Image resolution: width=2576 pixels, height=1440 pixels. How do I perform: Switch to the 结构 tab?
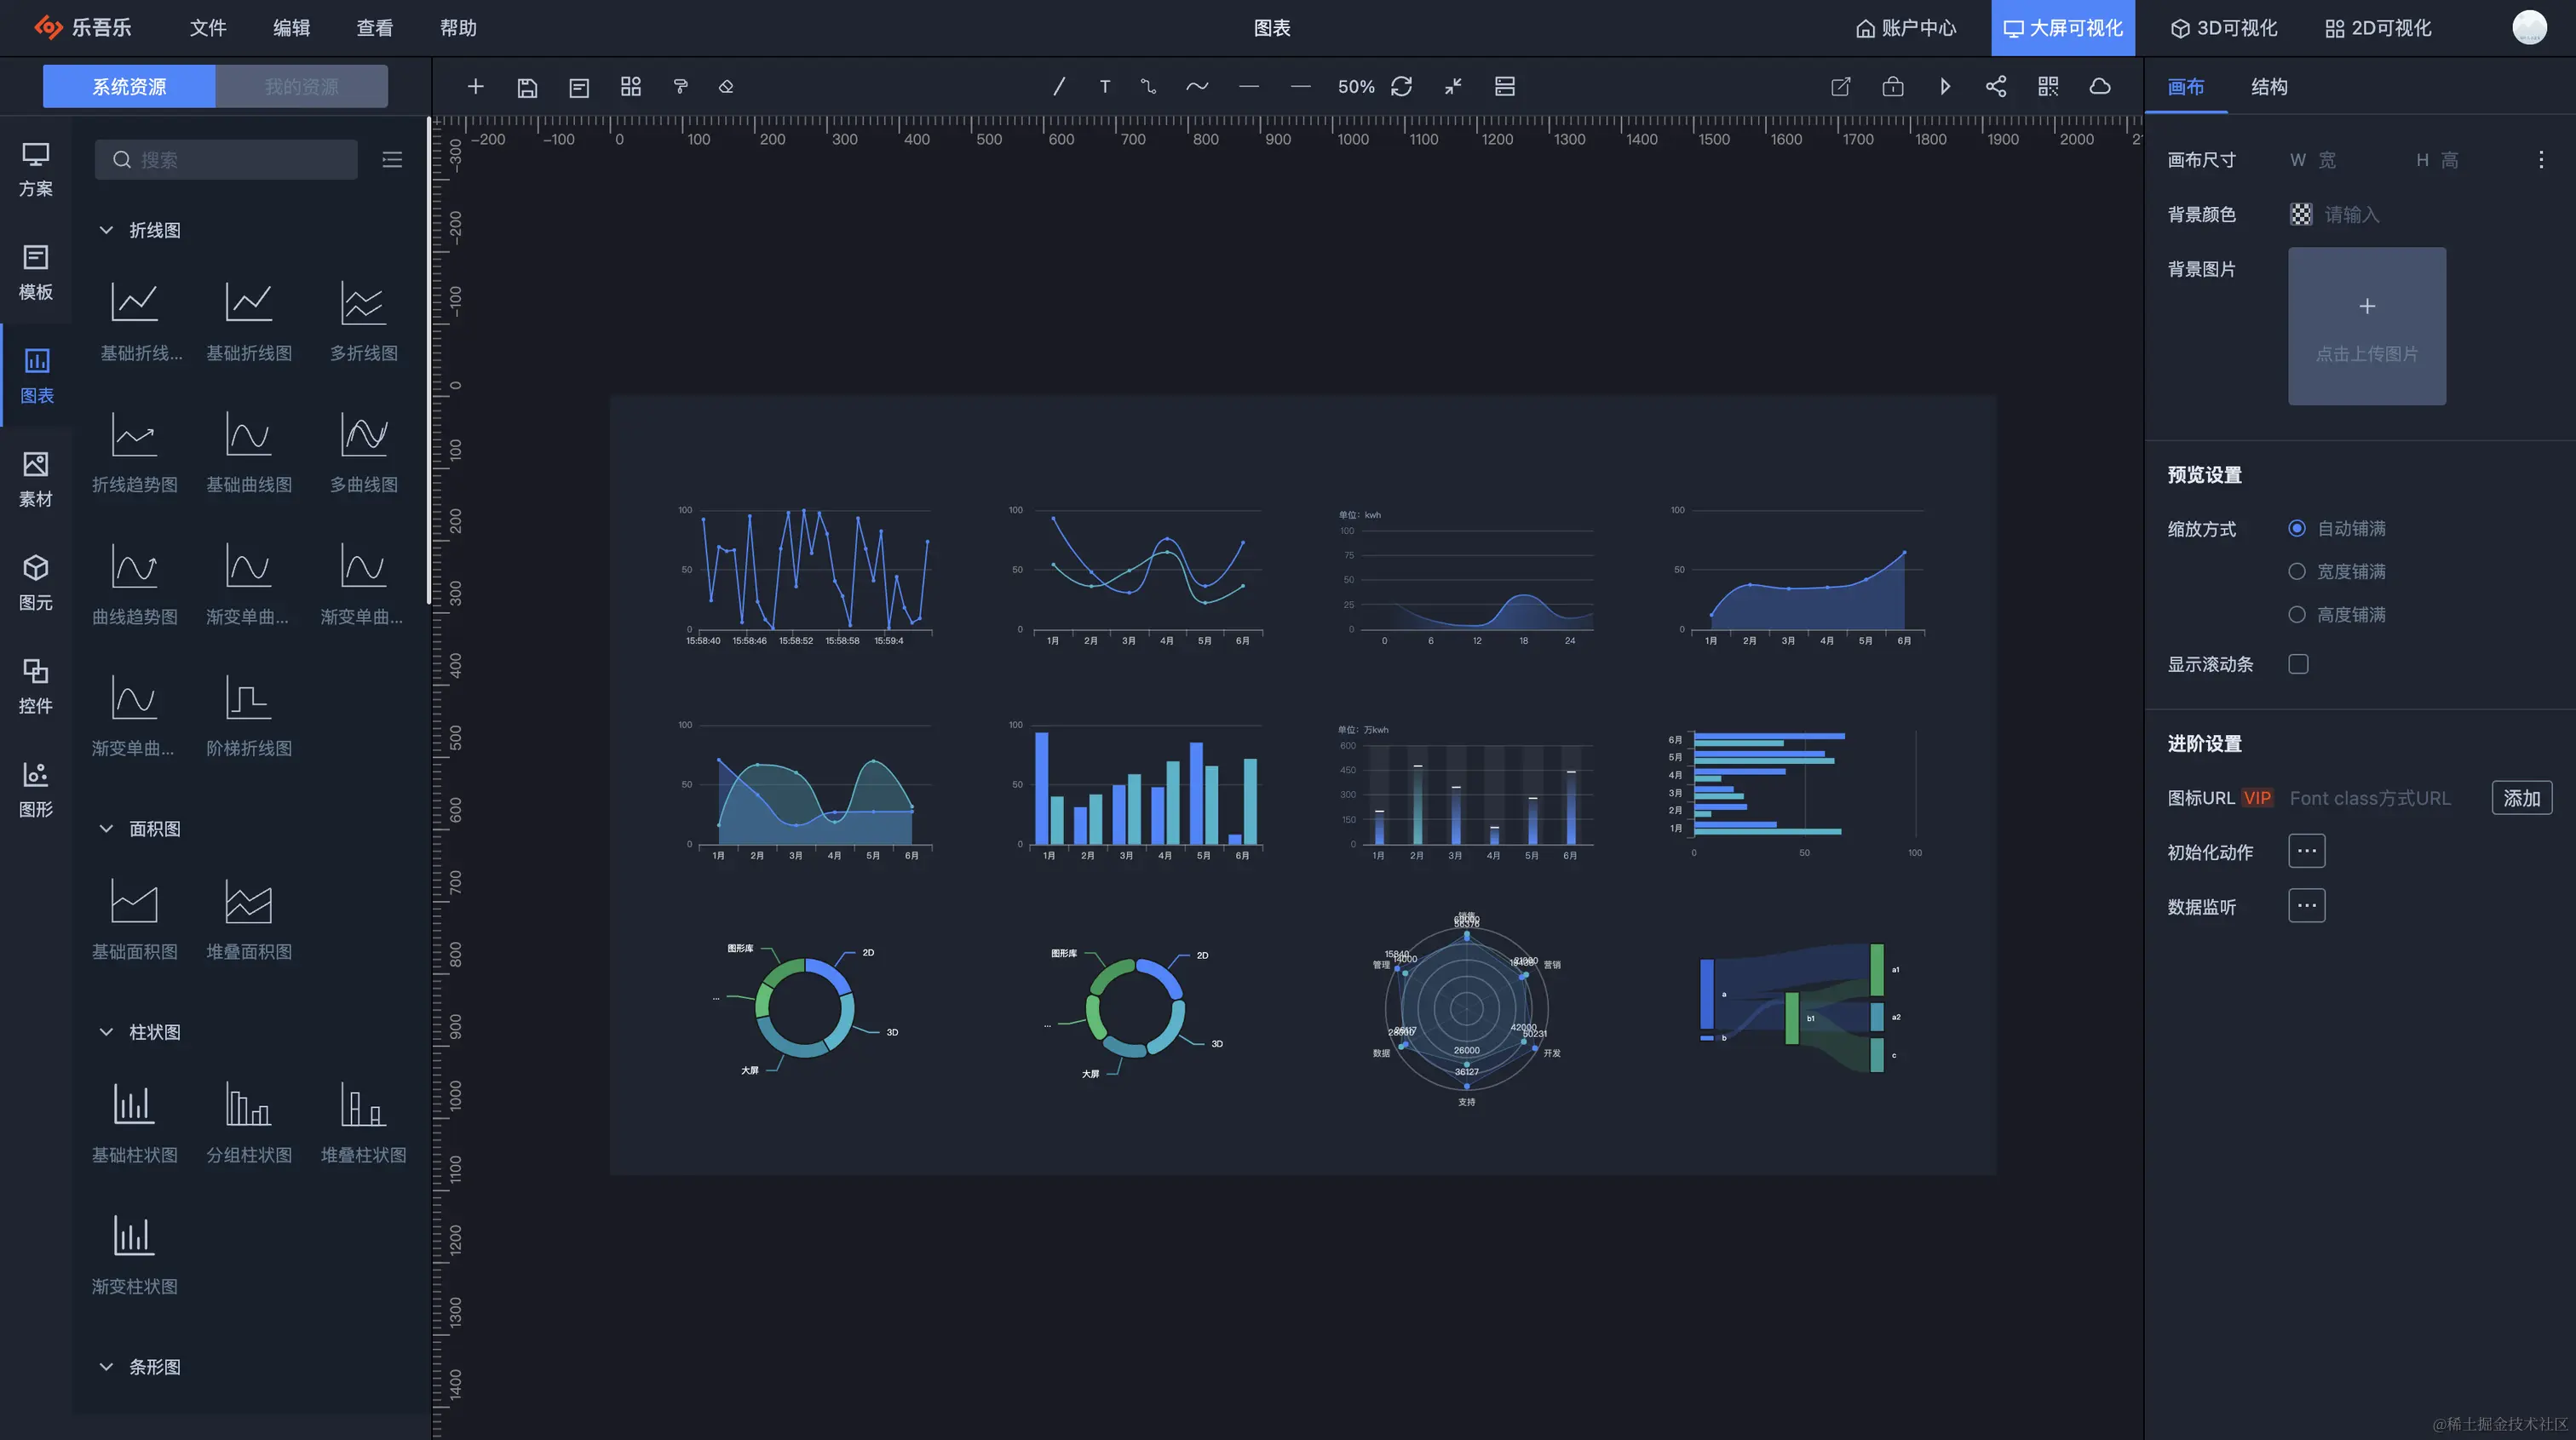coord(2269,87)
